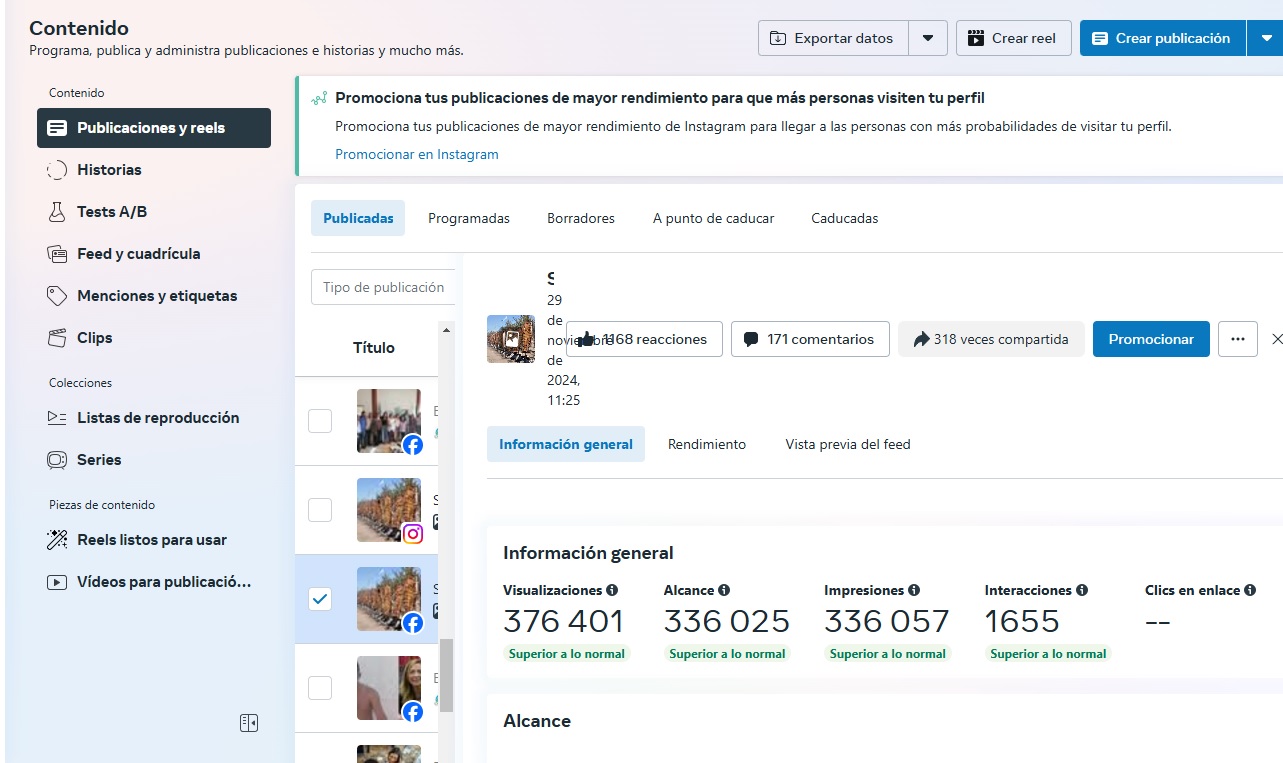1283x763 pixels.
Task: Go to Feed y cuadrícula
Action: (x=138, y=254)
